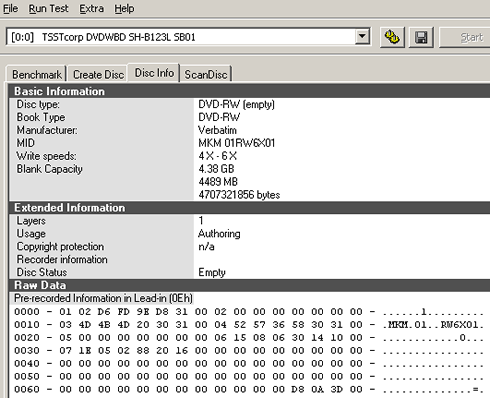Click the 'Recorder information' label
This screenshot has width=490, height=398.
coord(62,259)
